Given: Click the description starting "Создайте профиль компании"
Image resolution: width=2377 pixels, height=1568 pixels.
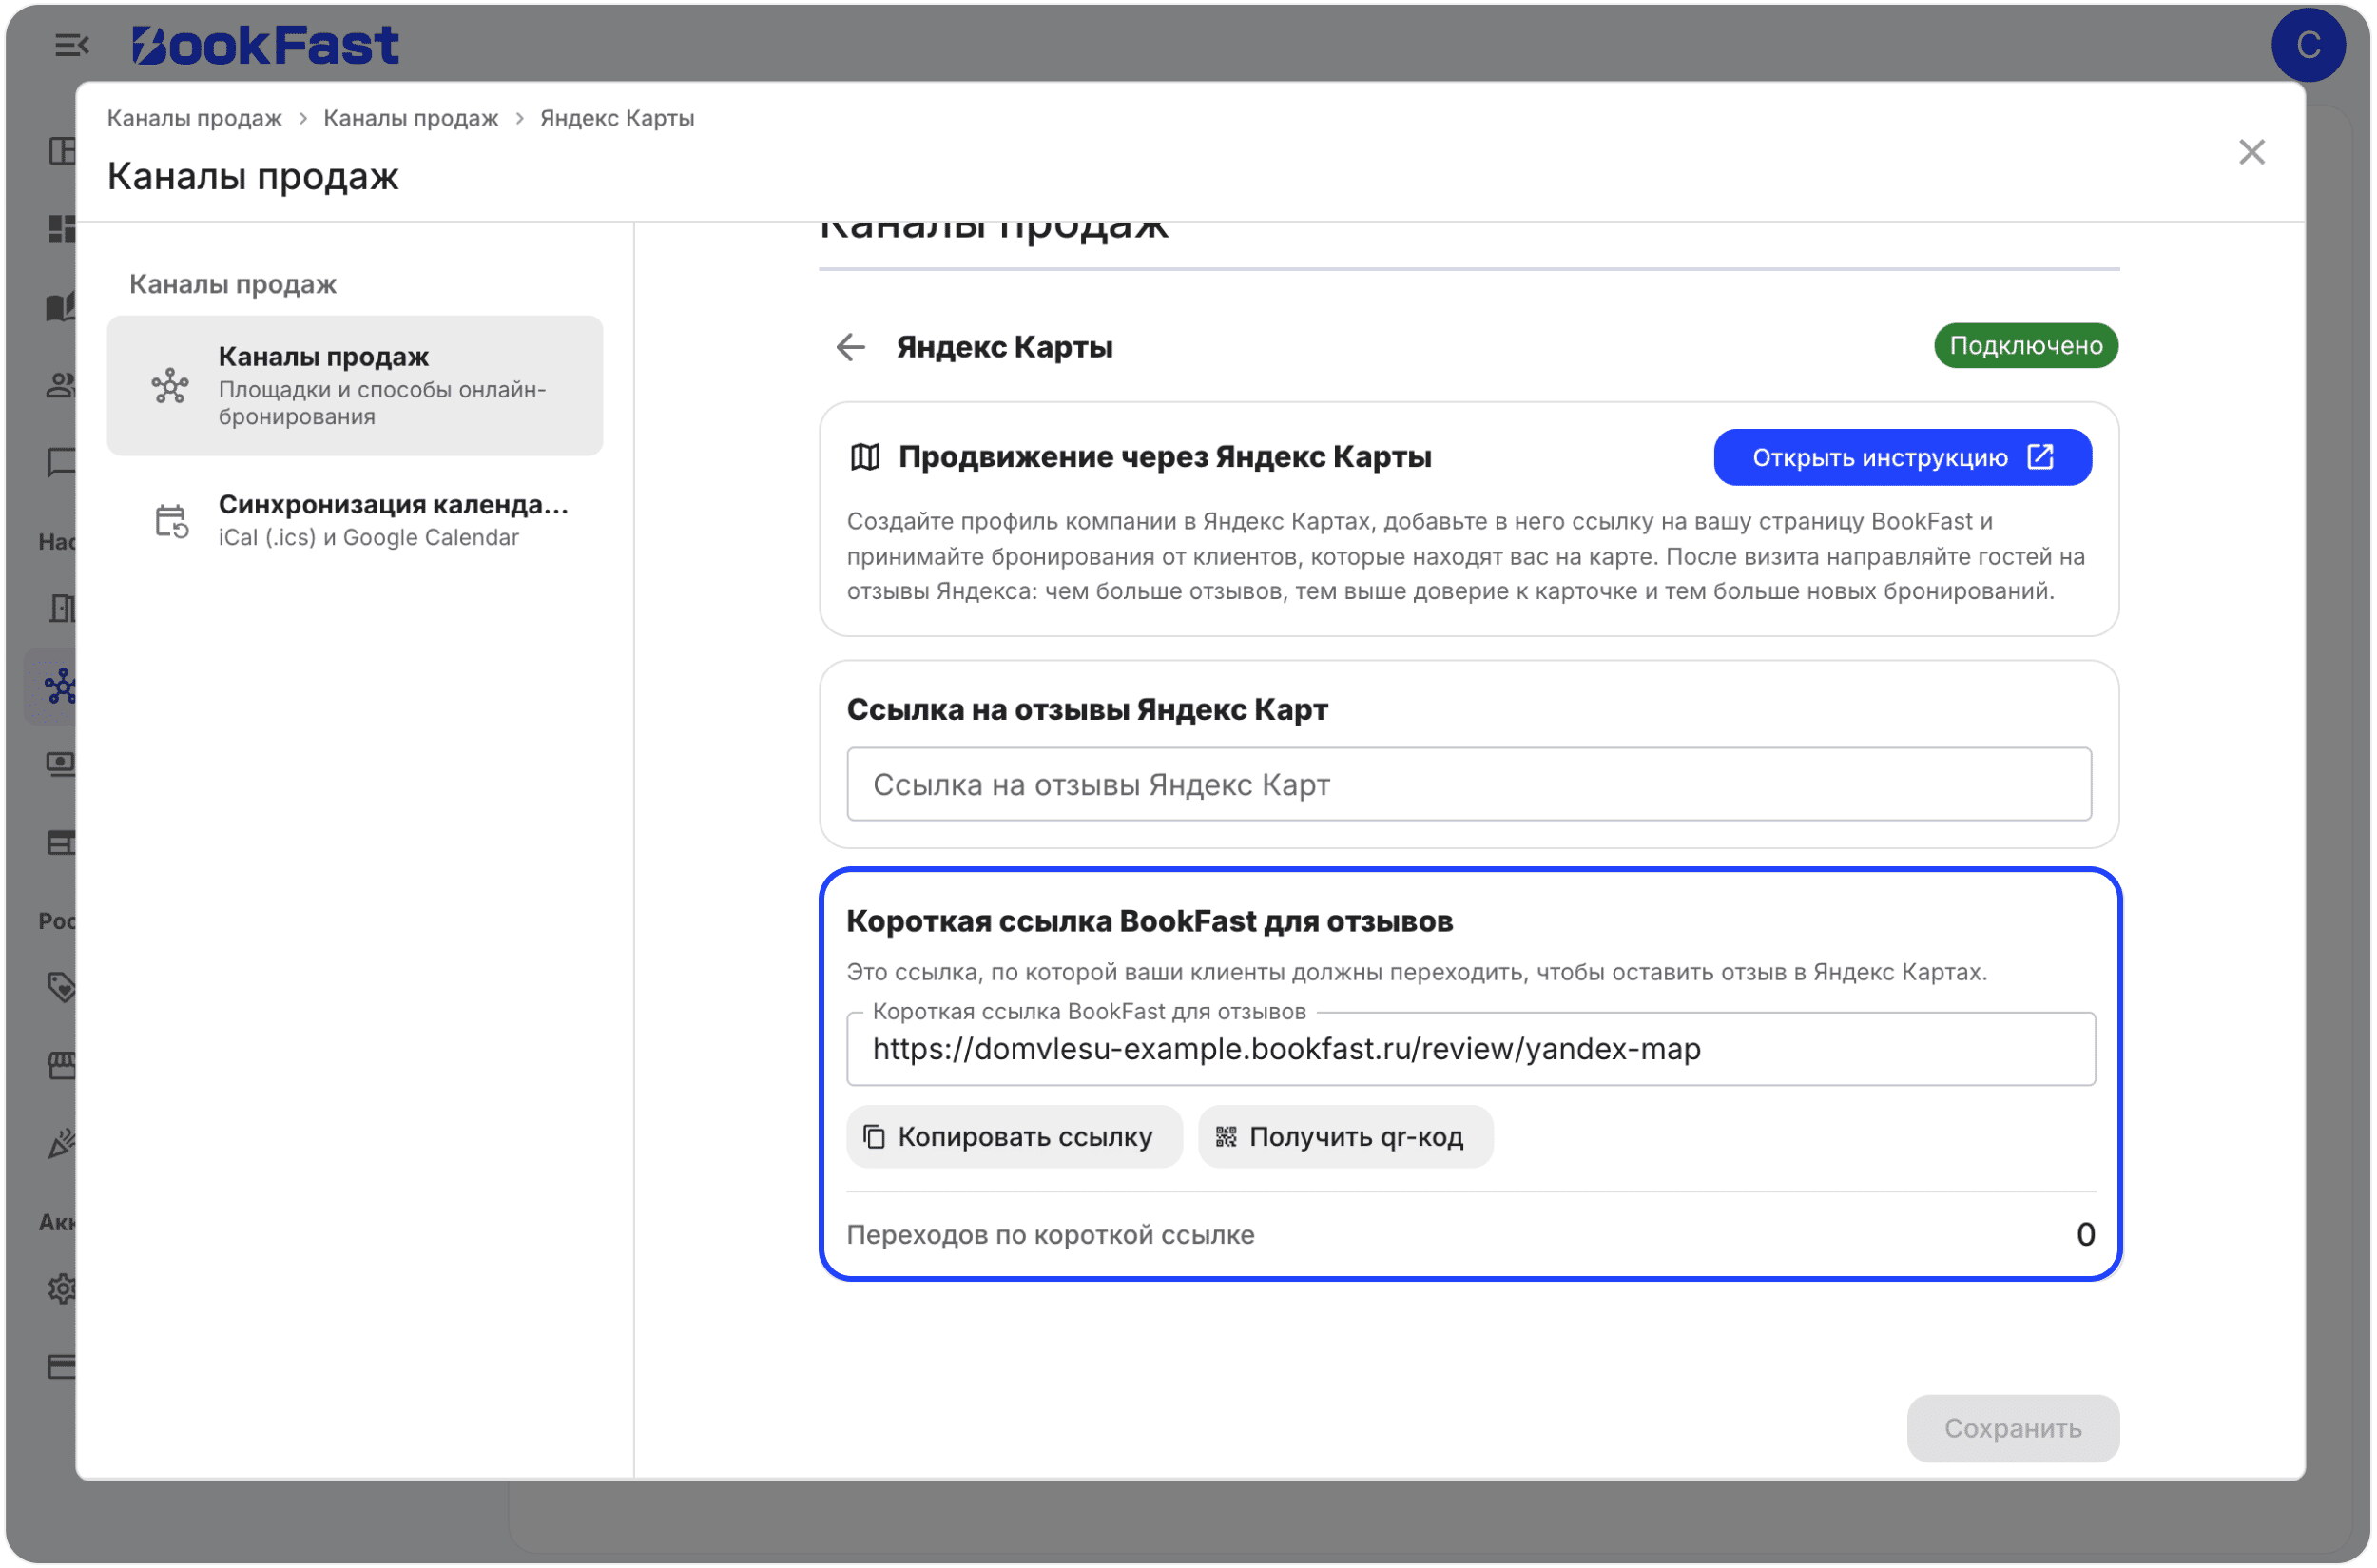Looking at the screenshot, I should pyautogui.click(x=1466, y=556).
